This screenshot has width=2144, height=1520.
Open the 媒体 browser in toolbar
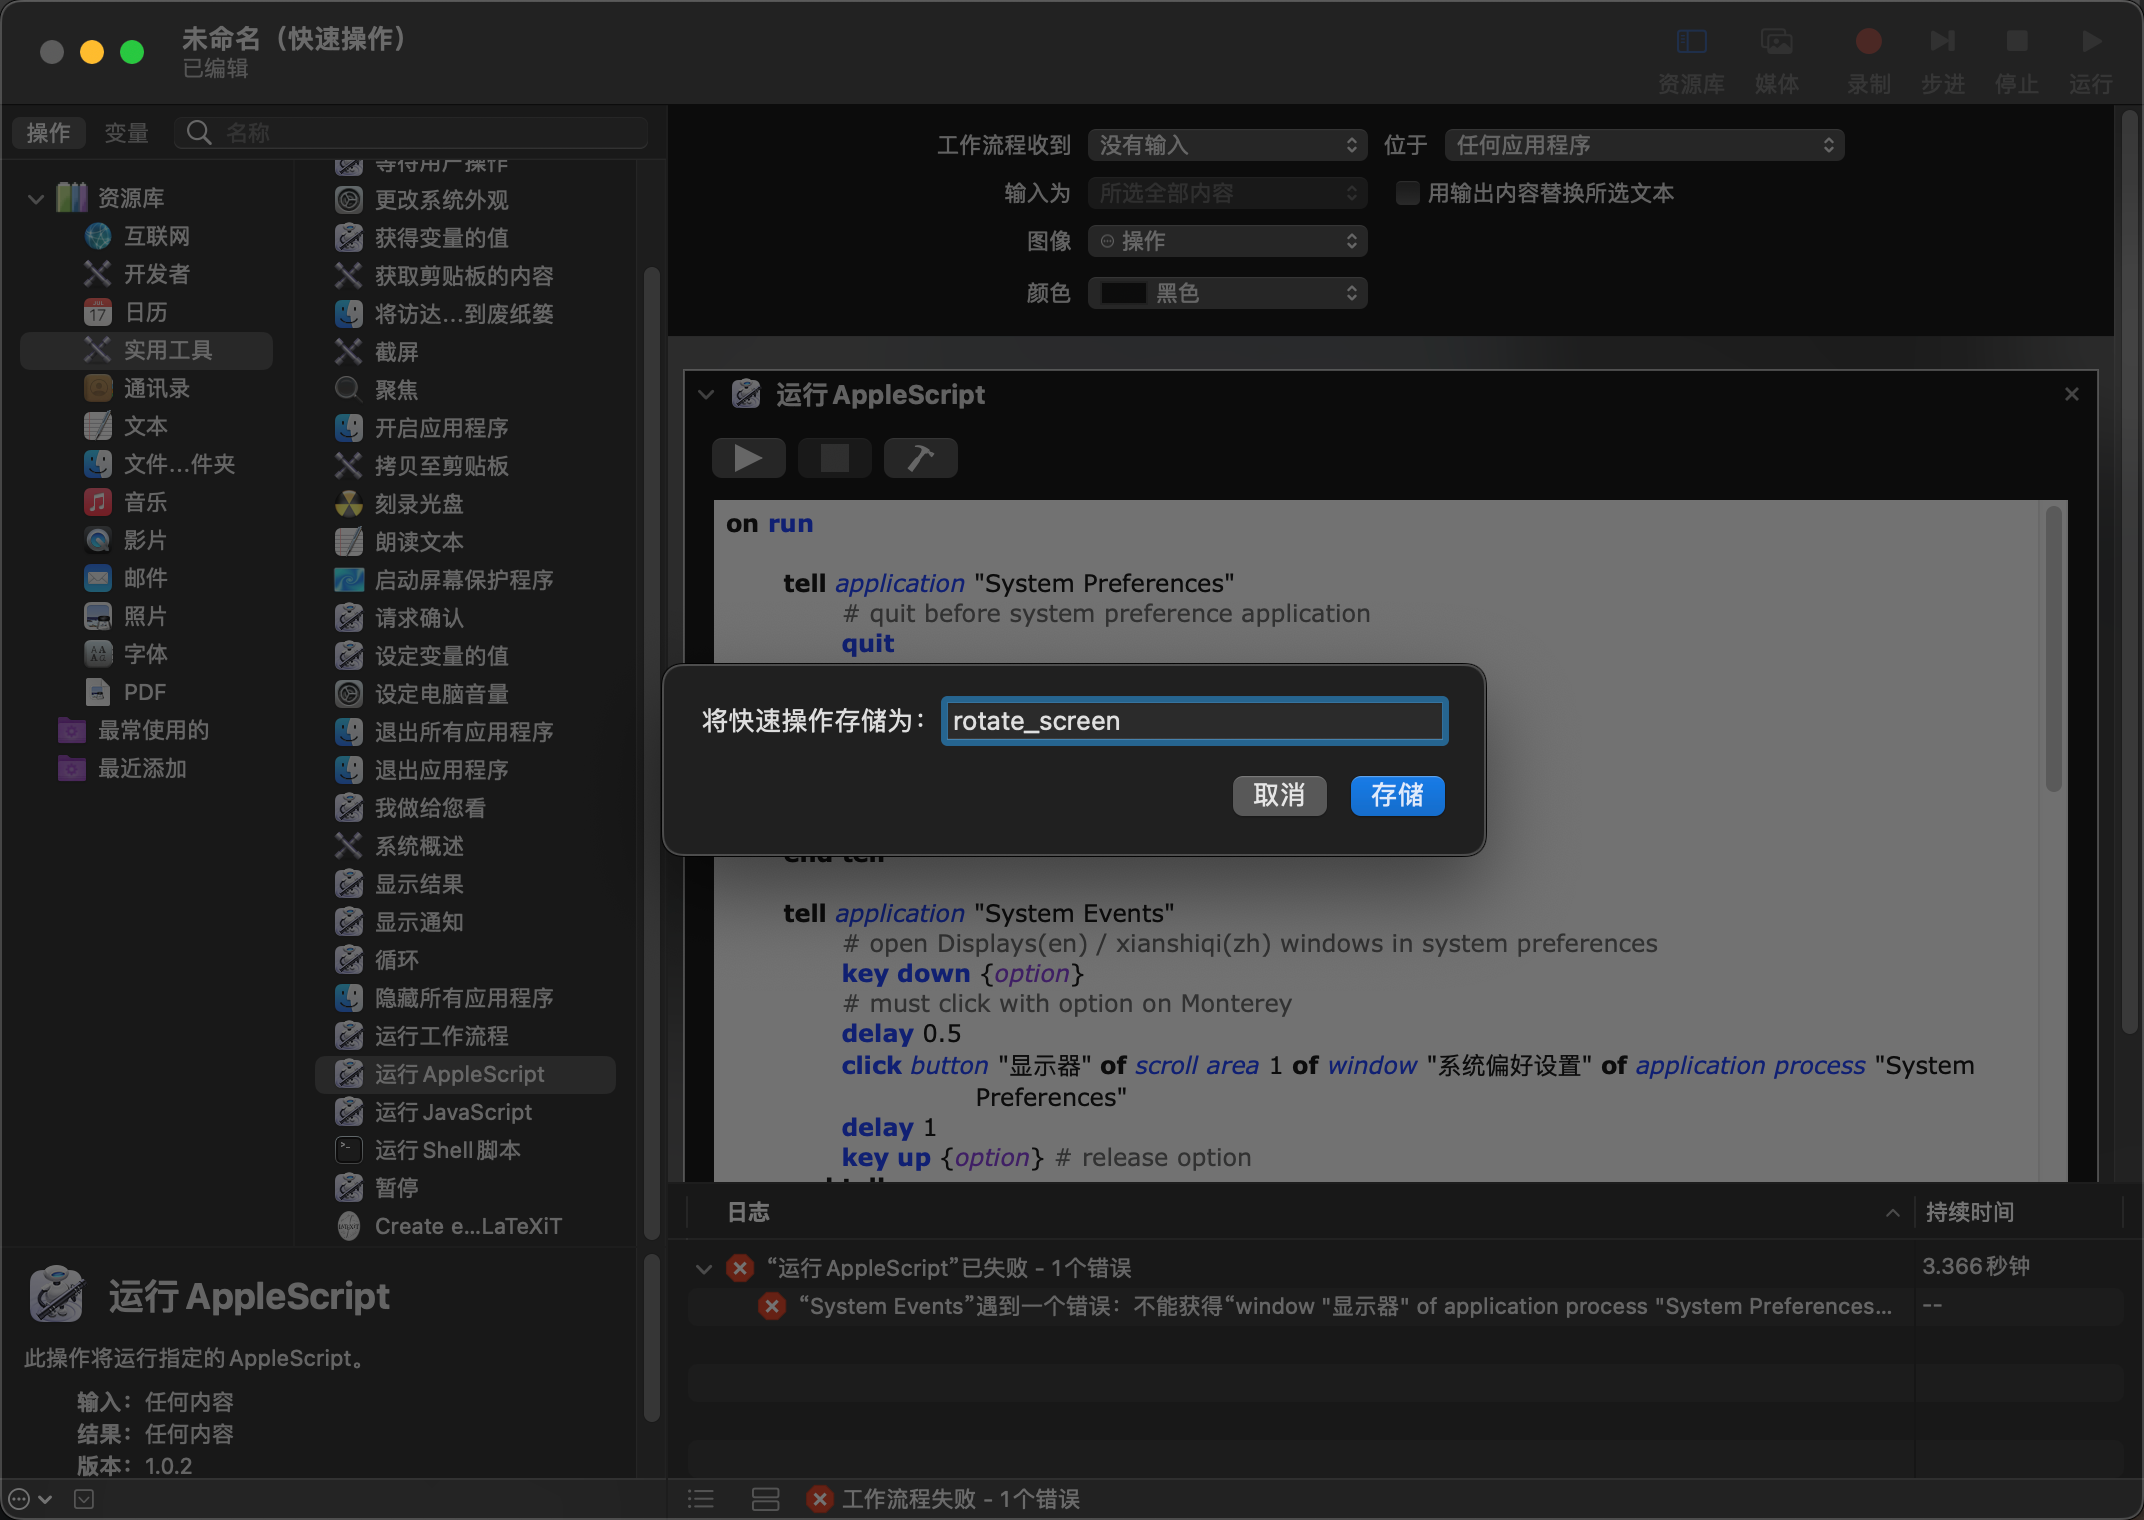pos(1777,55)
